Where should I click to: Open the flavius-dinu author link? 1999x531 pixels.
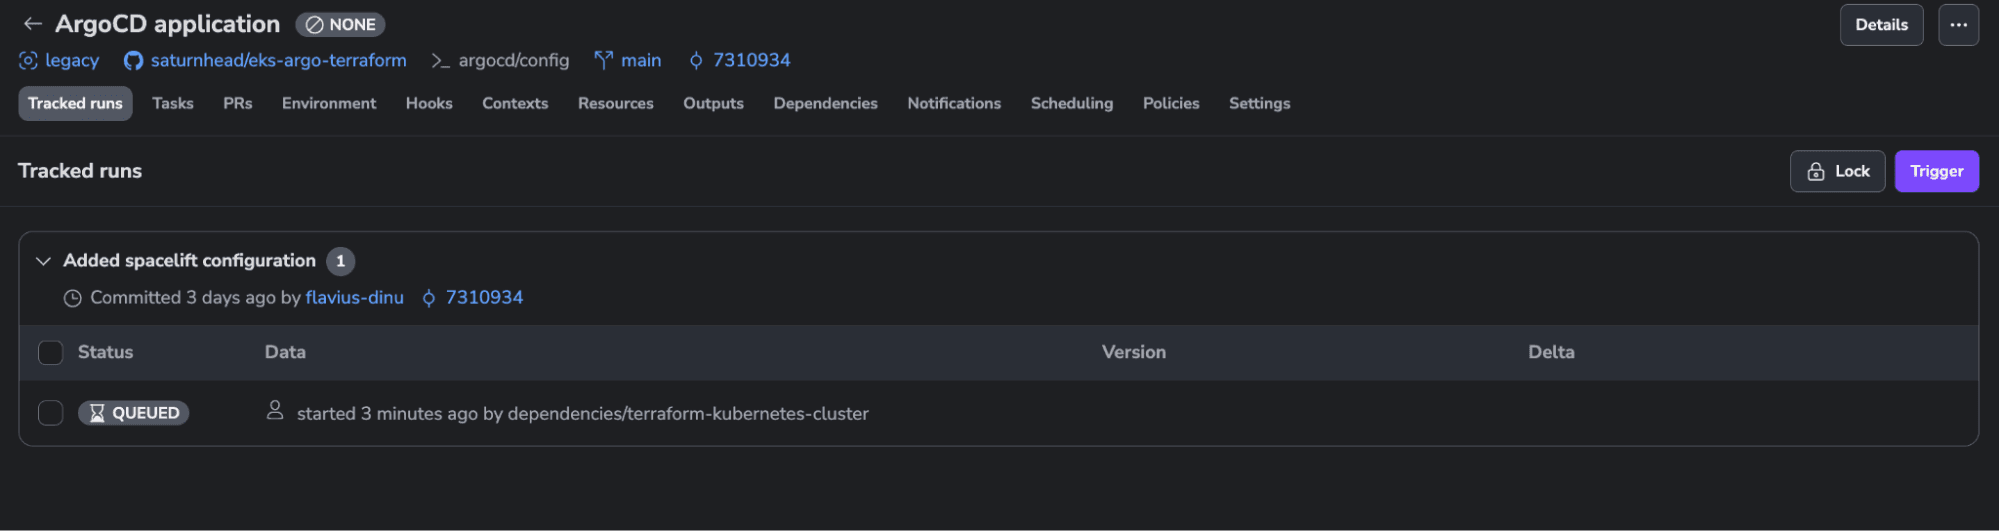tap(355, 297)
